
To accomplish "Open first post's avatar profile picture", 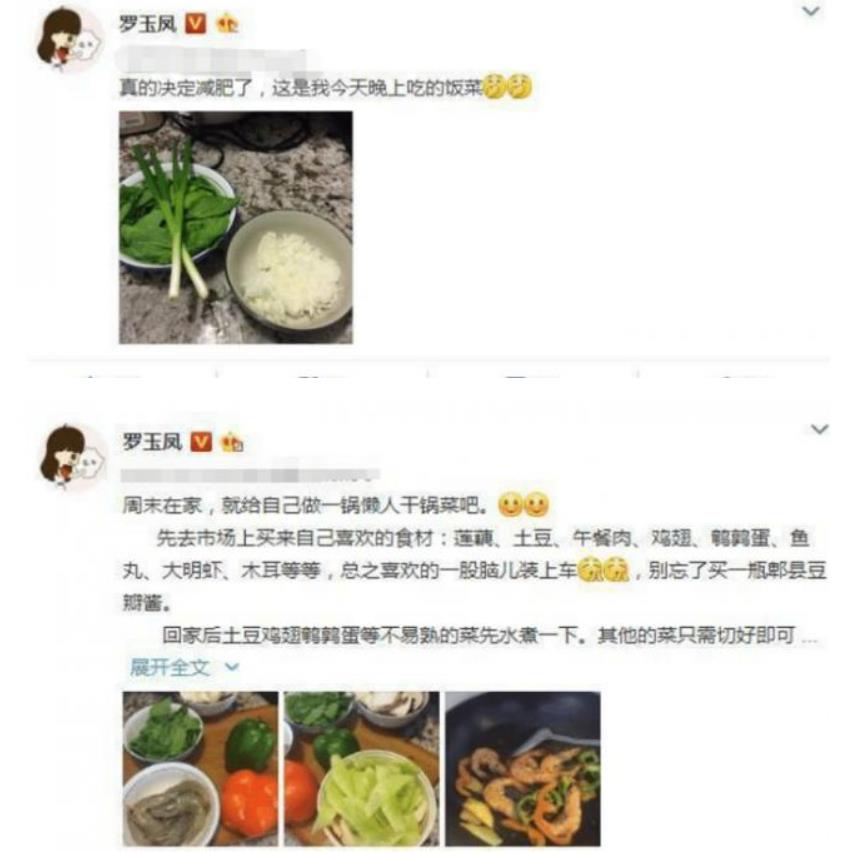I will [68, 39].
